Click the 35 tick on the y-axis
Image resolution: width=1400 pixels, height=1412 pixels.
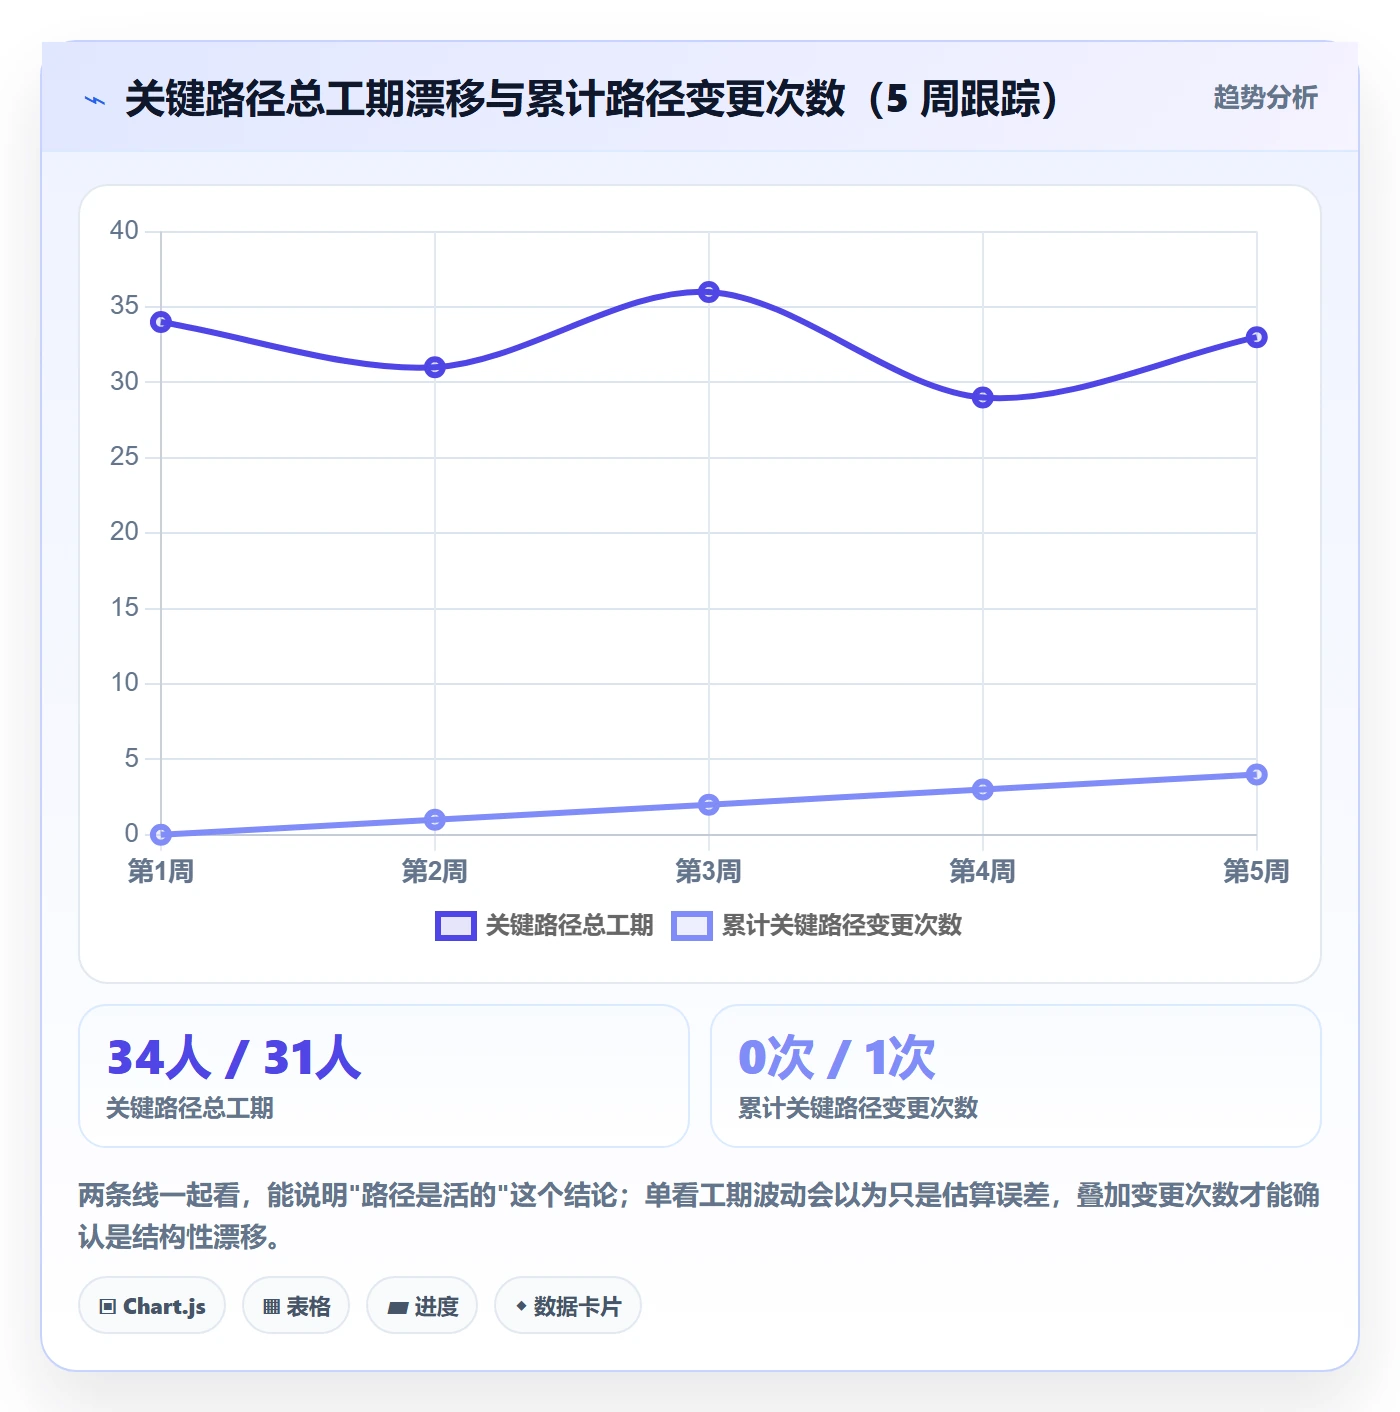pos(125,306)
